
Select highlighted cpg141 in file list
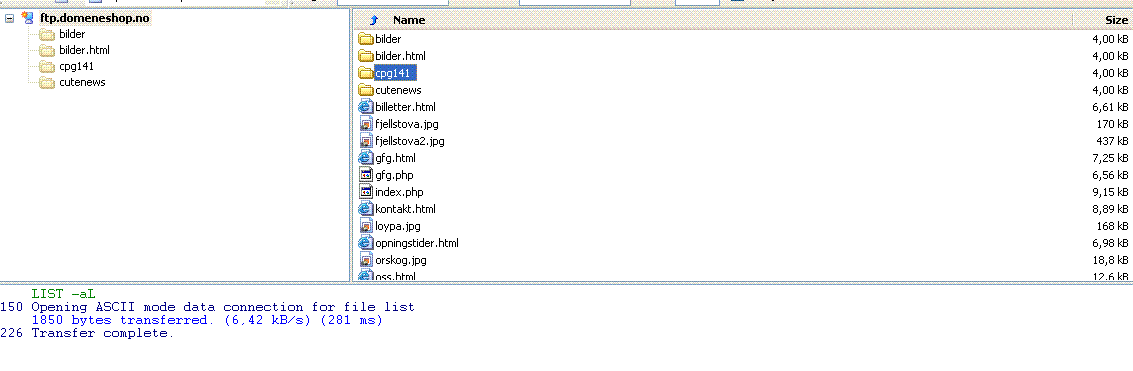click(395, 73)
